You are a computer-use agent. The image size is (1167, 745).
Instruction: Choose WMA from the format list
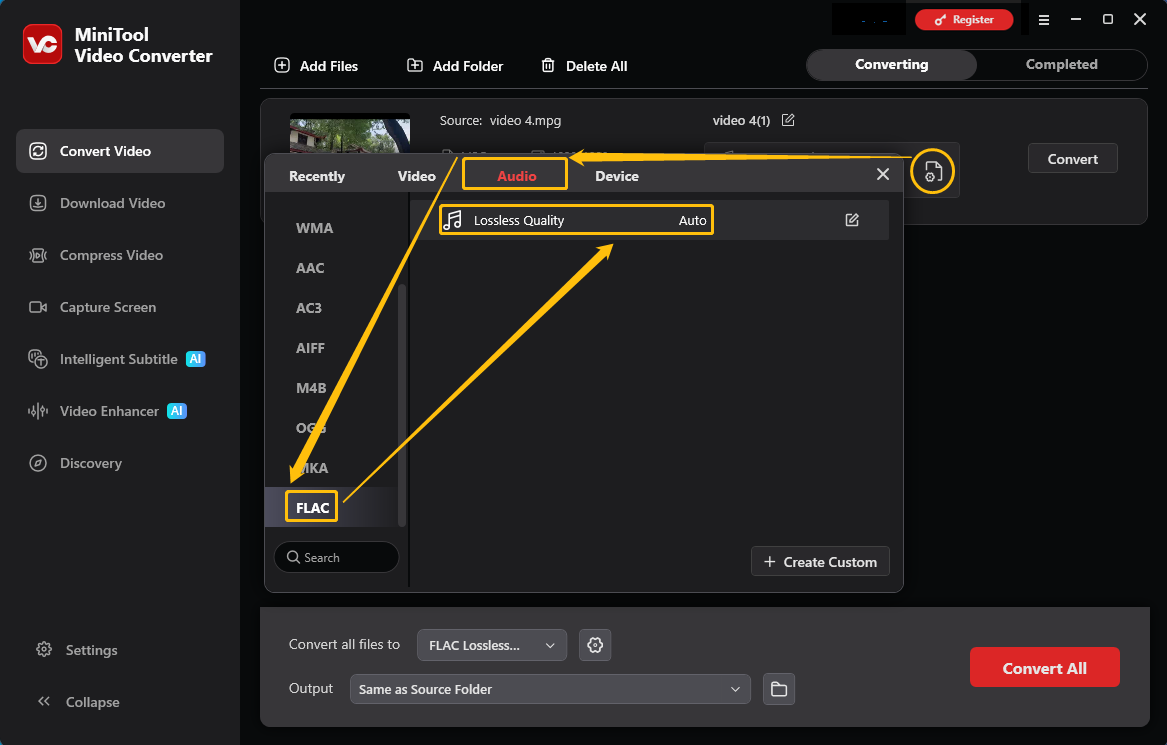[314, 228]
